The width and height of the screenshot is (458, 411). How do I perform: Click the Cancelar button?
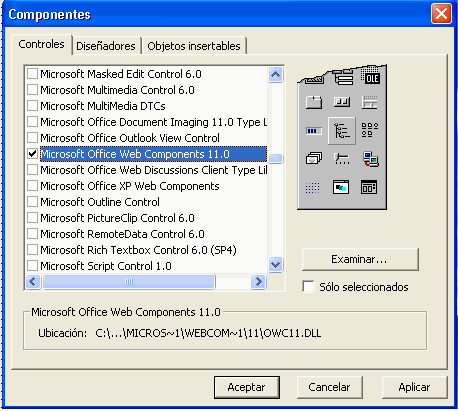[x=329, y=387]
